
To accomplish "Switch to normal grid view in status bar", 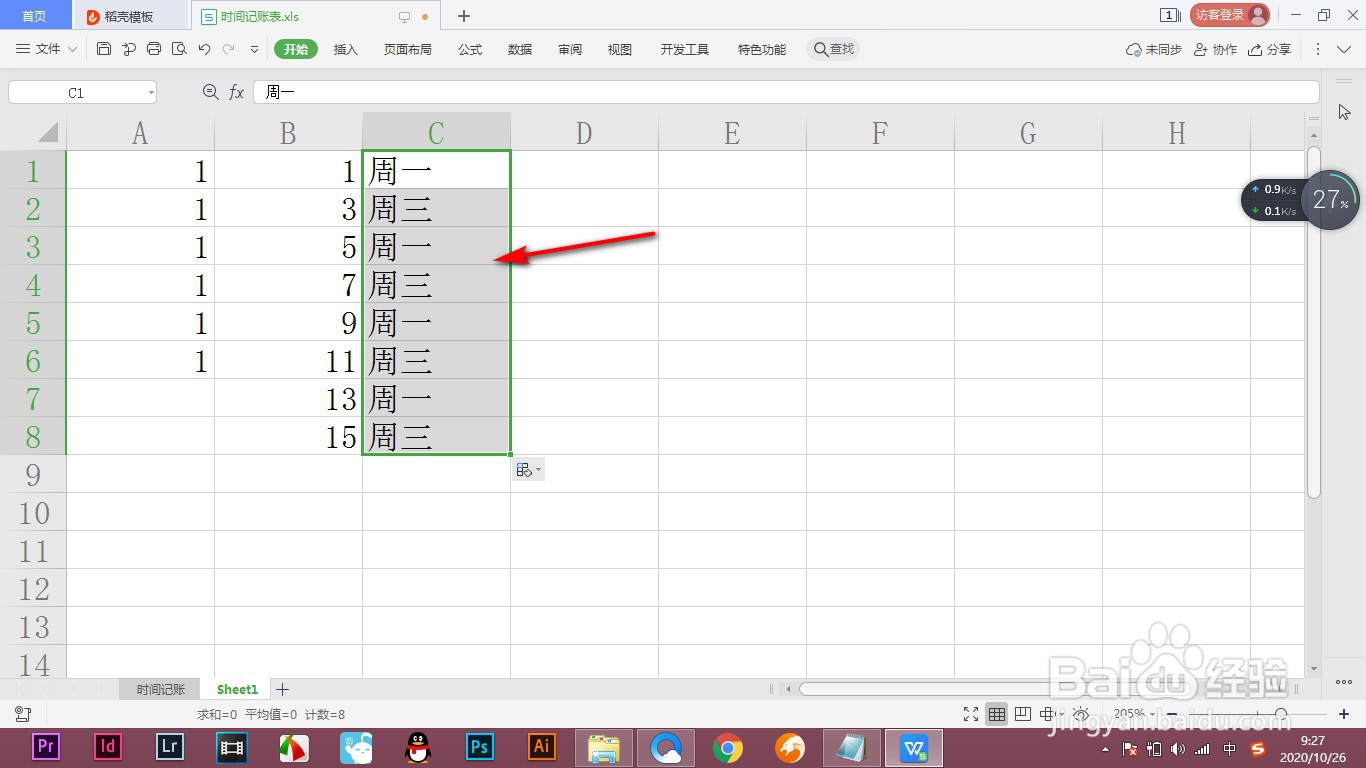I will [997, 714].
